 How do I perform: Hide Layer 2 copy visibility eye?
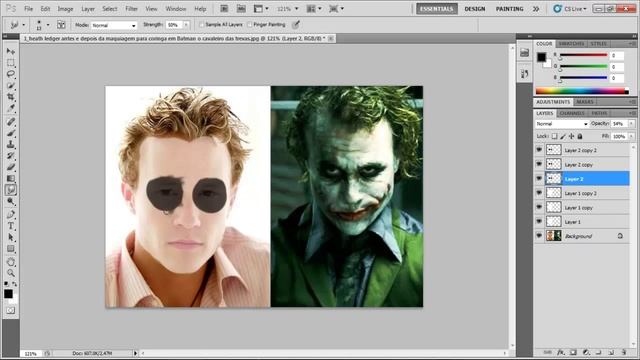[539, 164]
